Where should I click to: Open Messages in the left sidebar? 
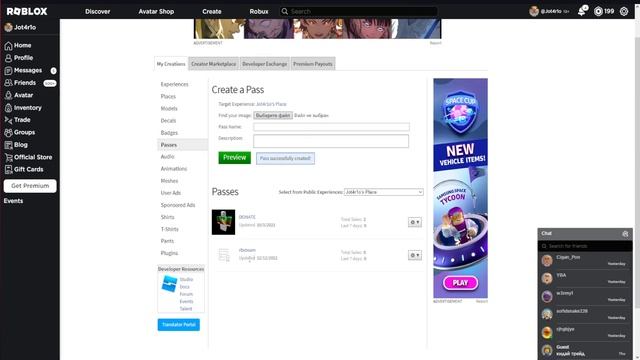[29, 71]
